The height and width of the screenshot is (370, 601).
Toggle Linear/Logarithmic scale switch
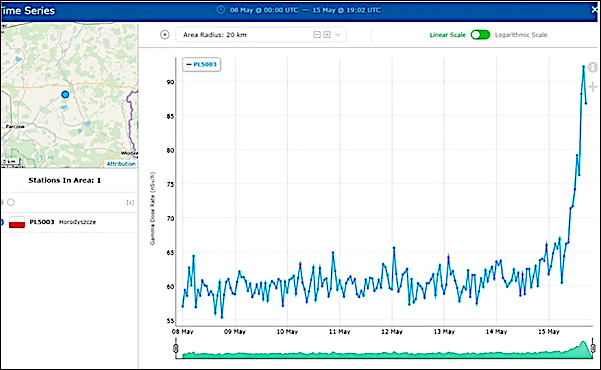[480, 35]
